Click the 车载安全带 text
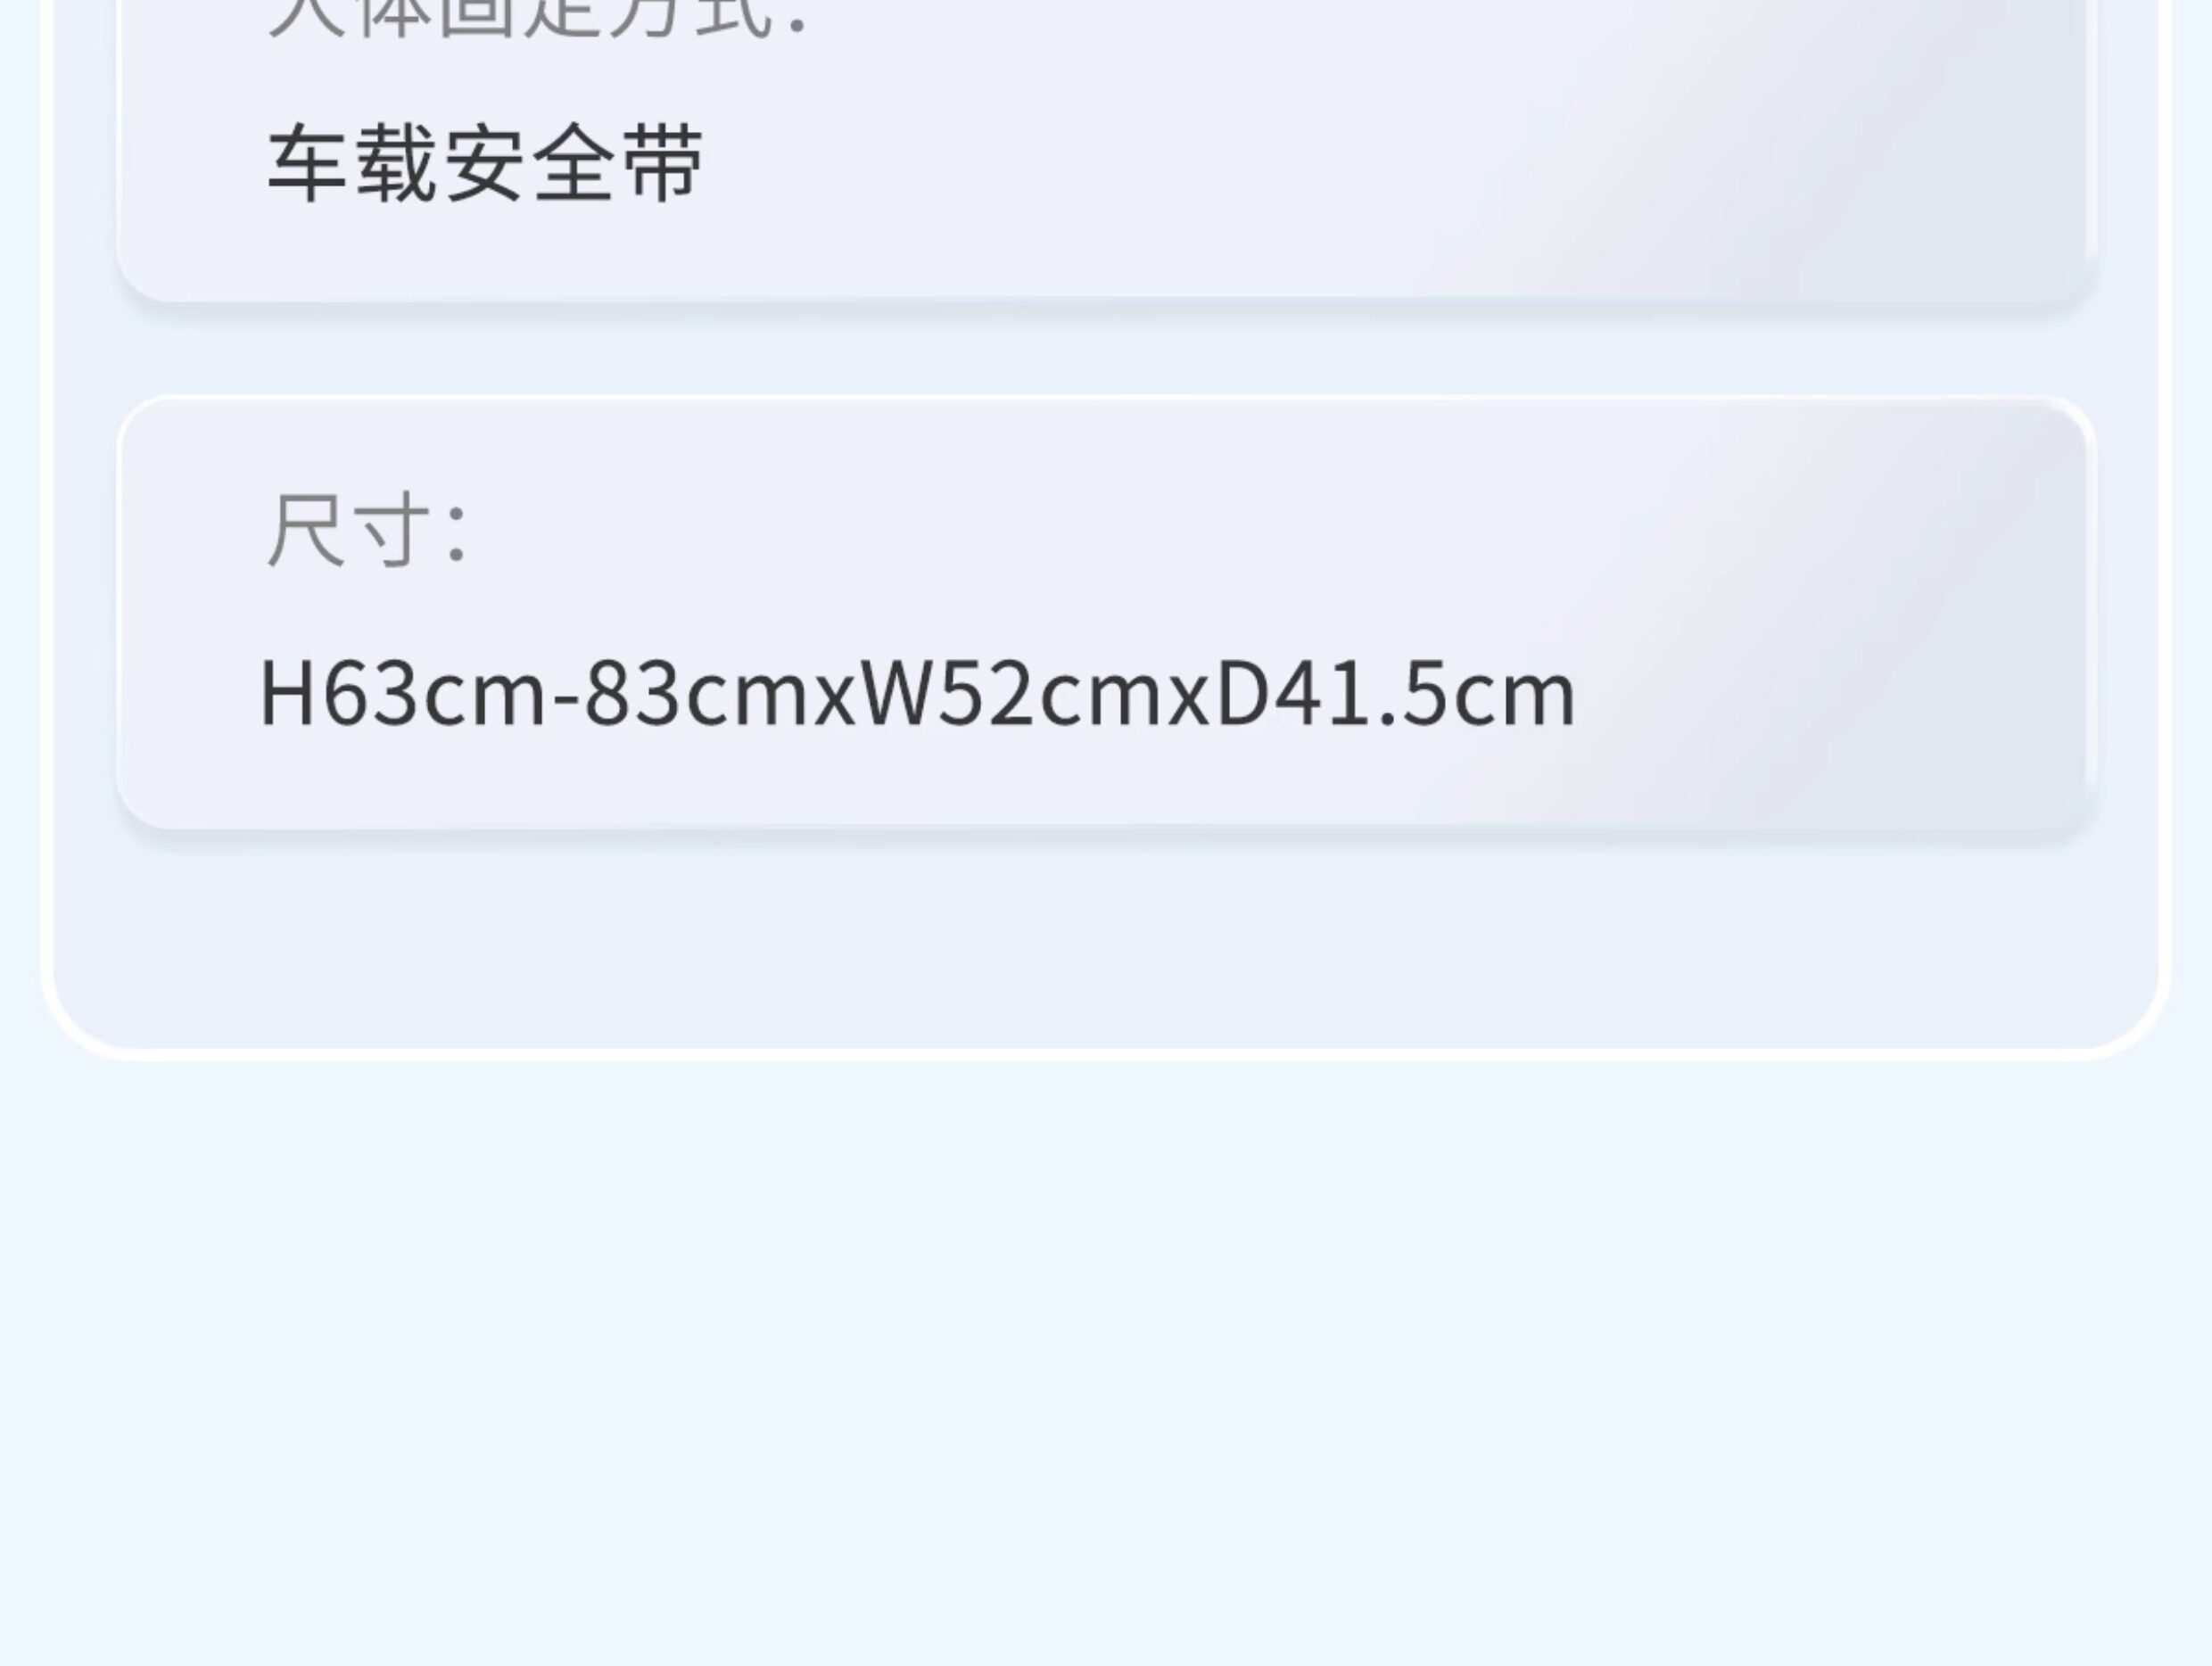Screen dimensions: 2212x1666 [x=485, y=164]
